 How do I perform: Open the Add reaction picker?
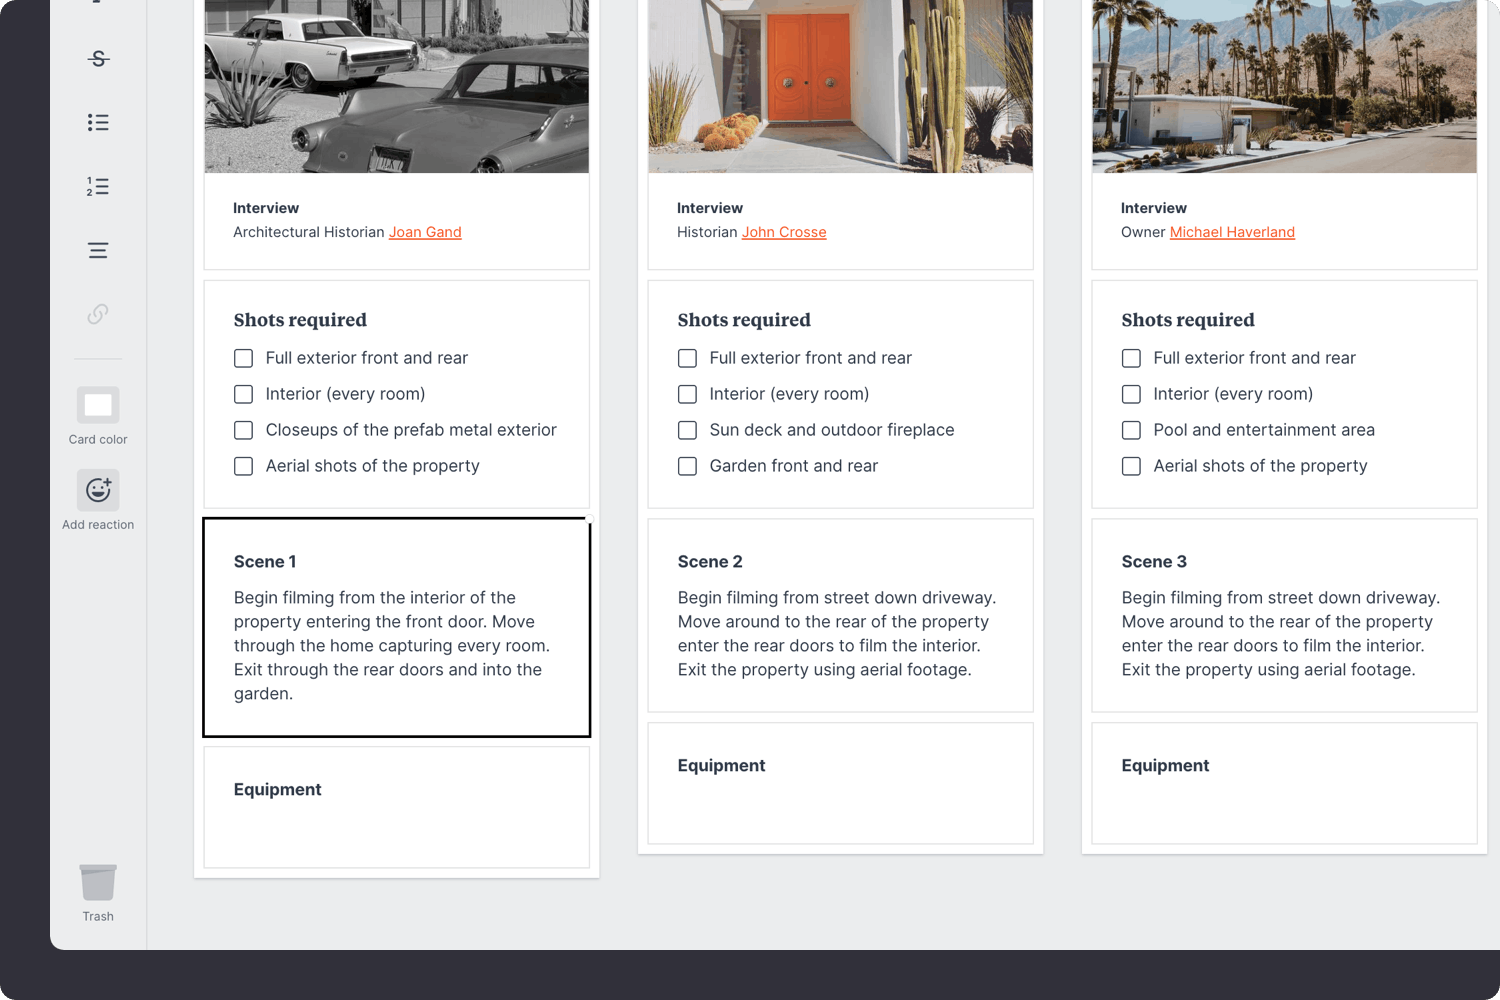point(97,490)
